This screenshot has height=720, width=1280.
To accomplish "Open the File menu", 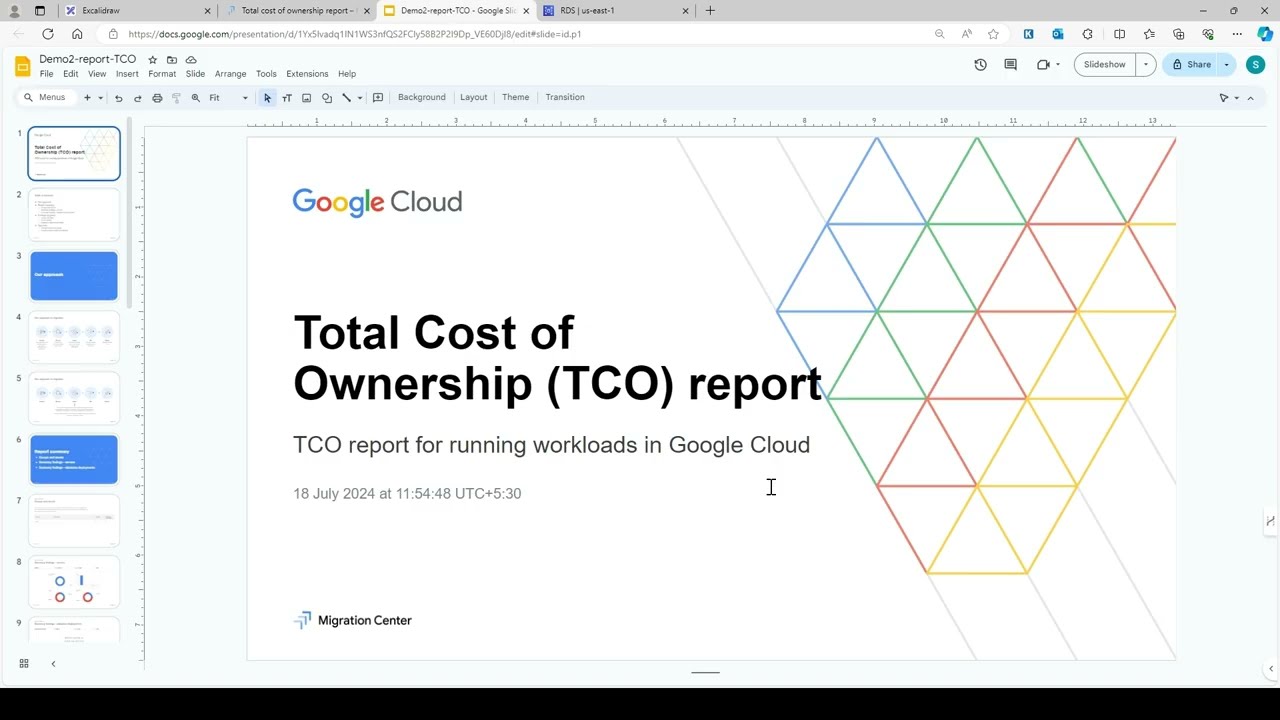I will [46, 74].
